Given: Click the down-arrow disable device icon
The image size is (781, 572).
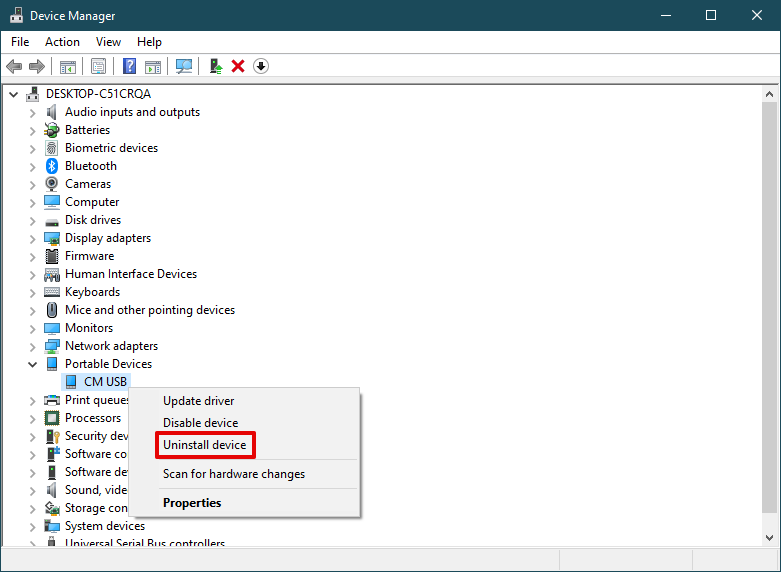Looking at the screenshot, I should (x=261, y=66).
